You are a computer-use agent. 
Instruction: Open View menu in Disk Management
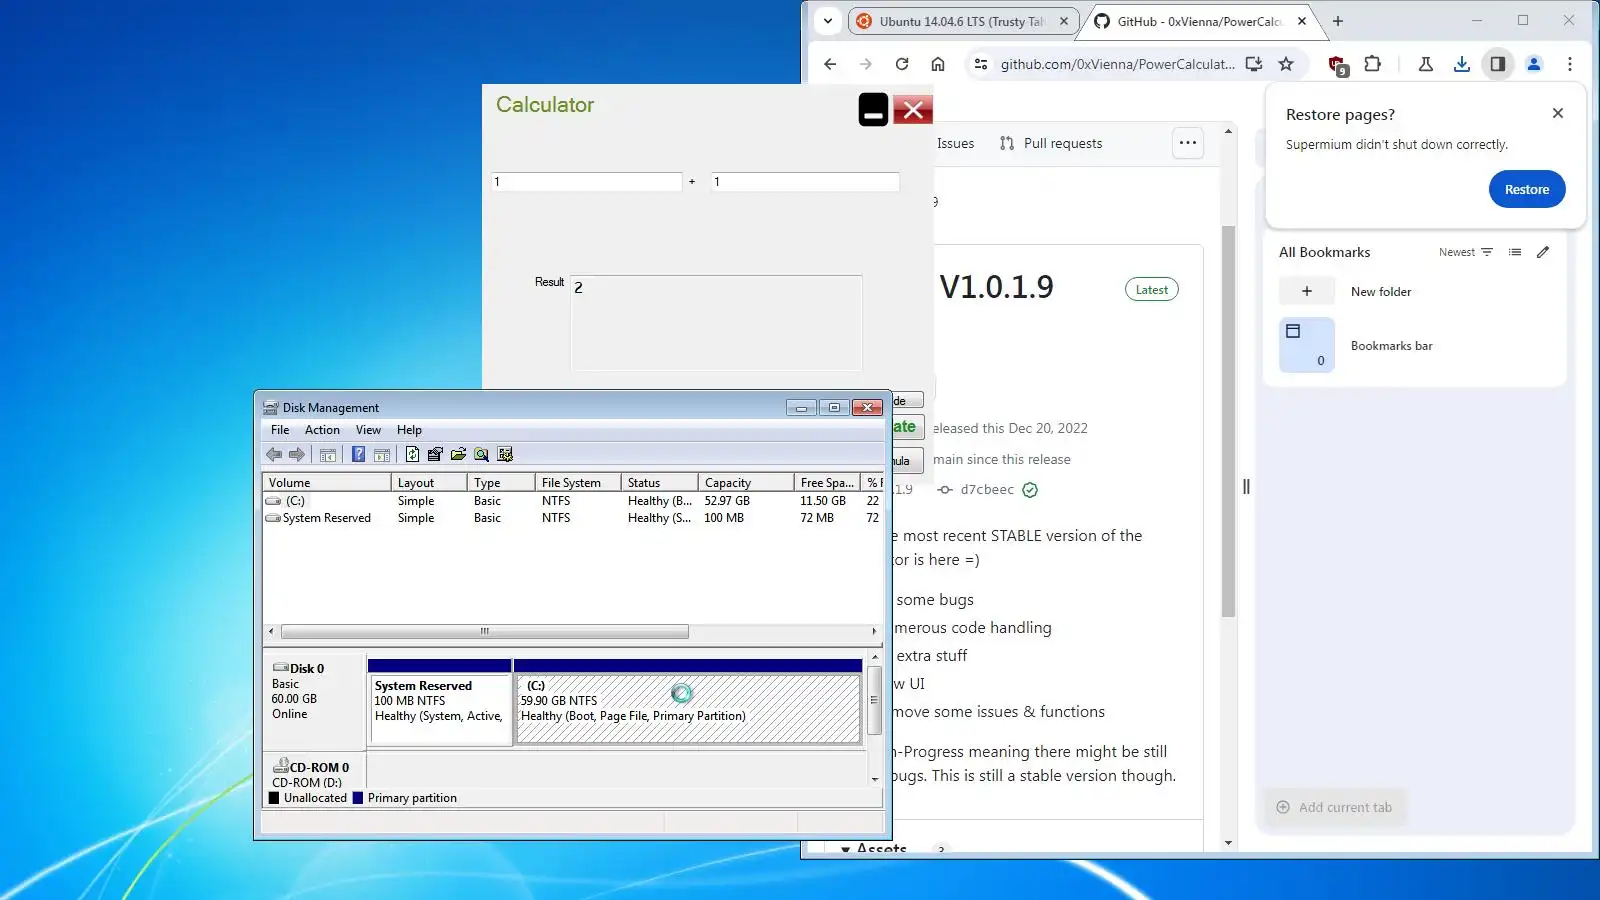[368, 430]
